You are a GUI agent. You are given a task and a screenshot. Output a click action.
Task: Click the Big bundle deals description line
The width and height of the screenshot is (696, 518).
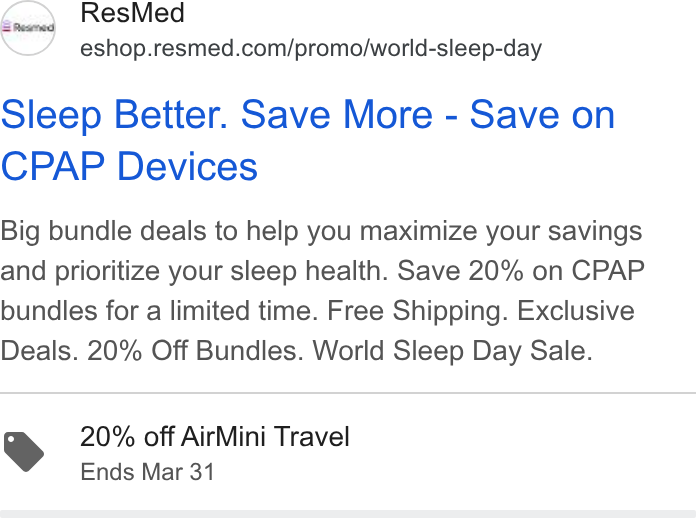pyautogui.click(x=321, y=231)
